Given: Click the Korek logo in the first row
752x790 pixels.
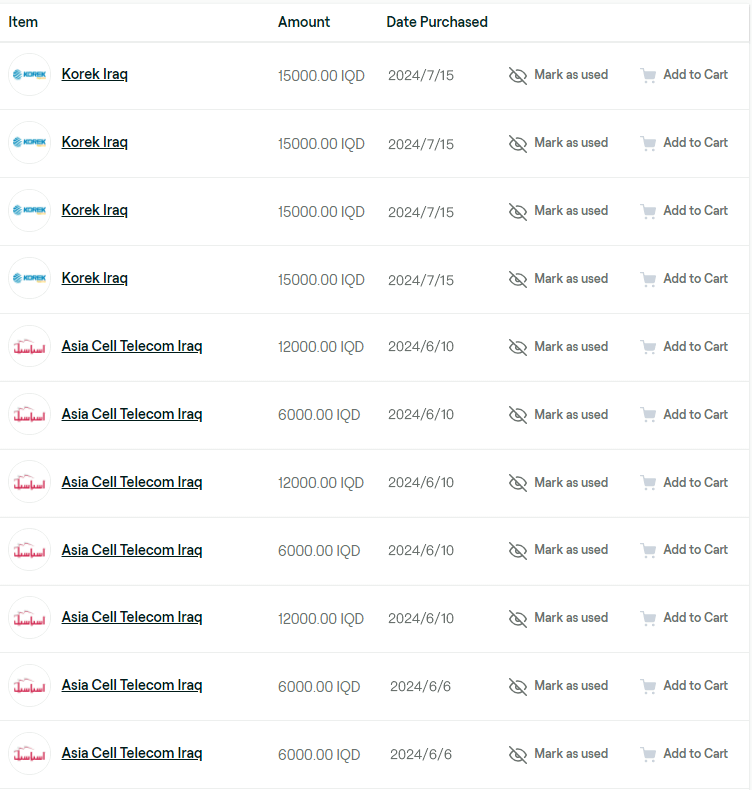Looking at the screenshot, I should coord(29,75).
